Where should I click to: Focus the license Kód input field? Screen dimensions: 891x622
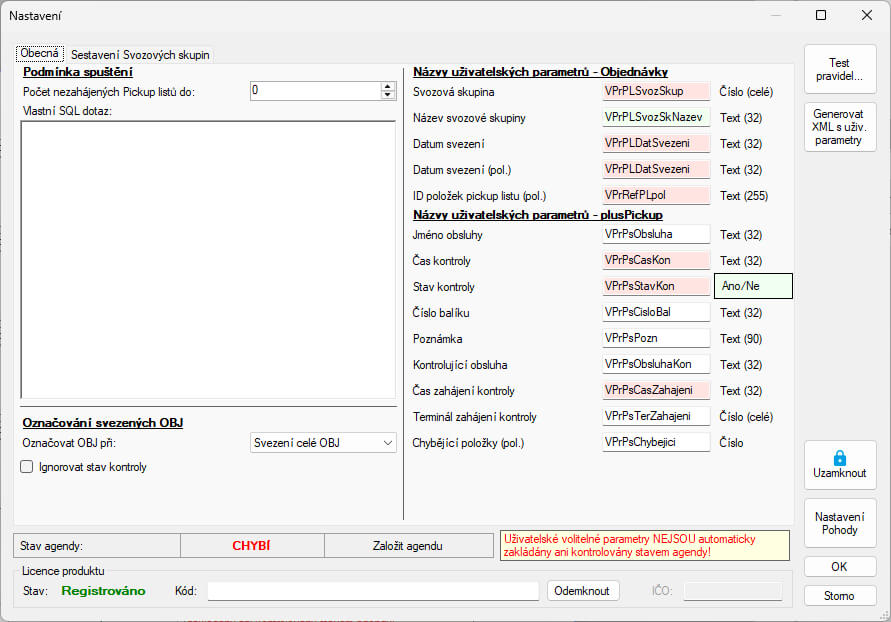point(373,591)
